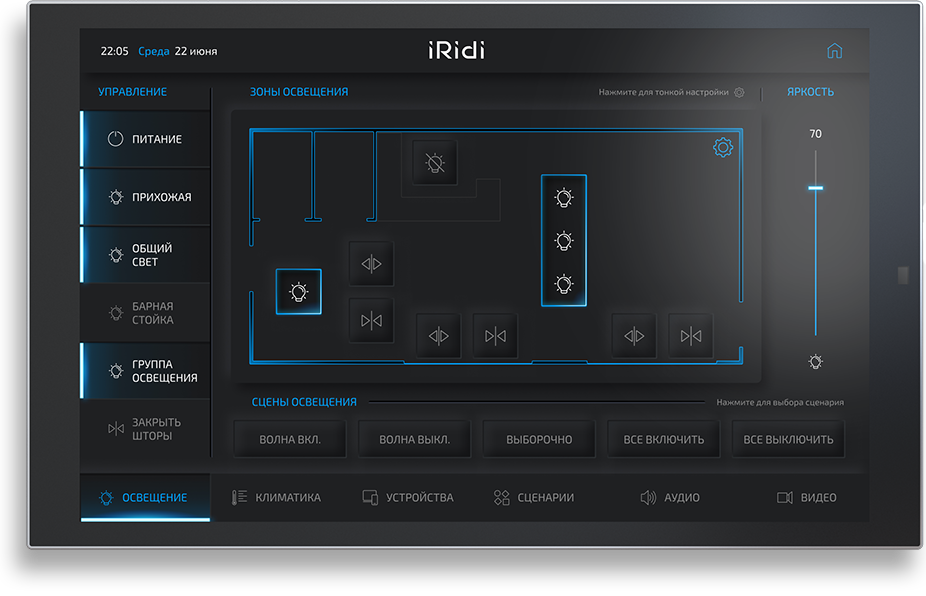Click the lamp icon of ОСВЕЩЕНИЕ tab
Viewport: 926px width, 596px height.
click(x=106, y=497)
